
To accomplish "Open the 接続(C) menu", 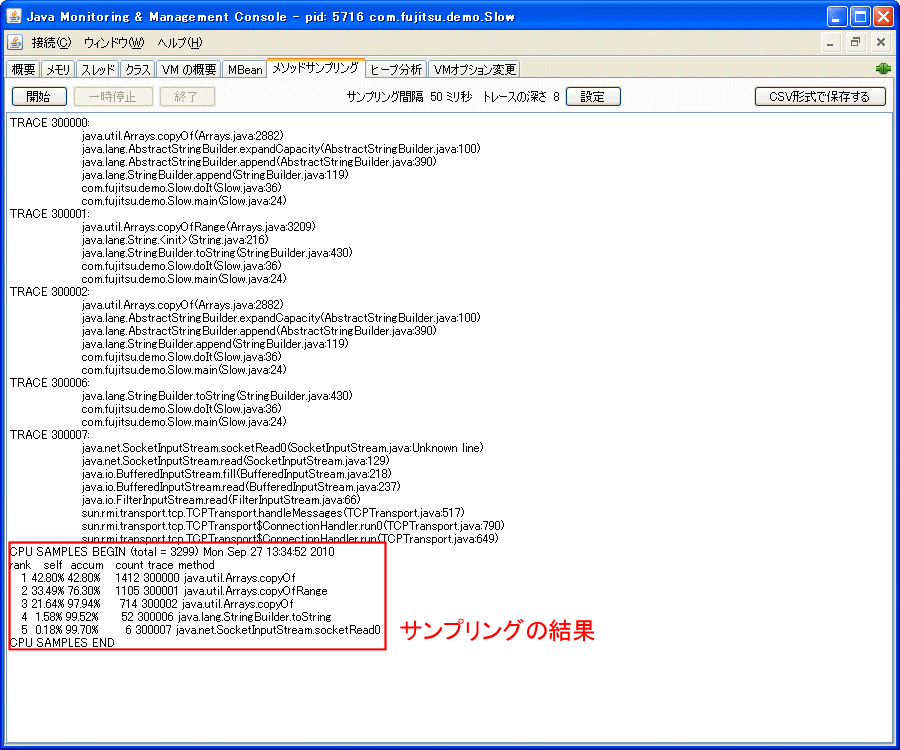I will 51,43.
